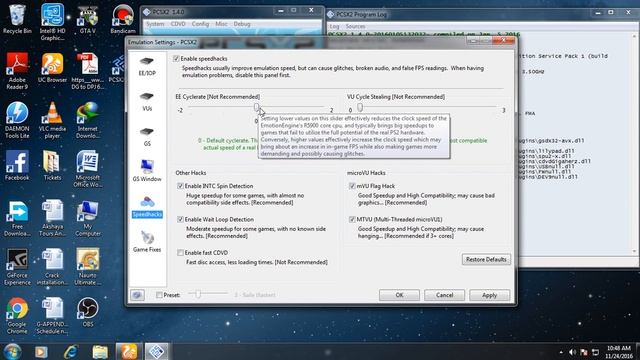Open CDVD menu in PCSX2 window
Screen dimensions: 640x360
(178, 24)
